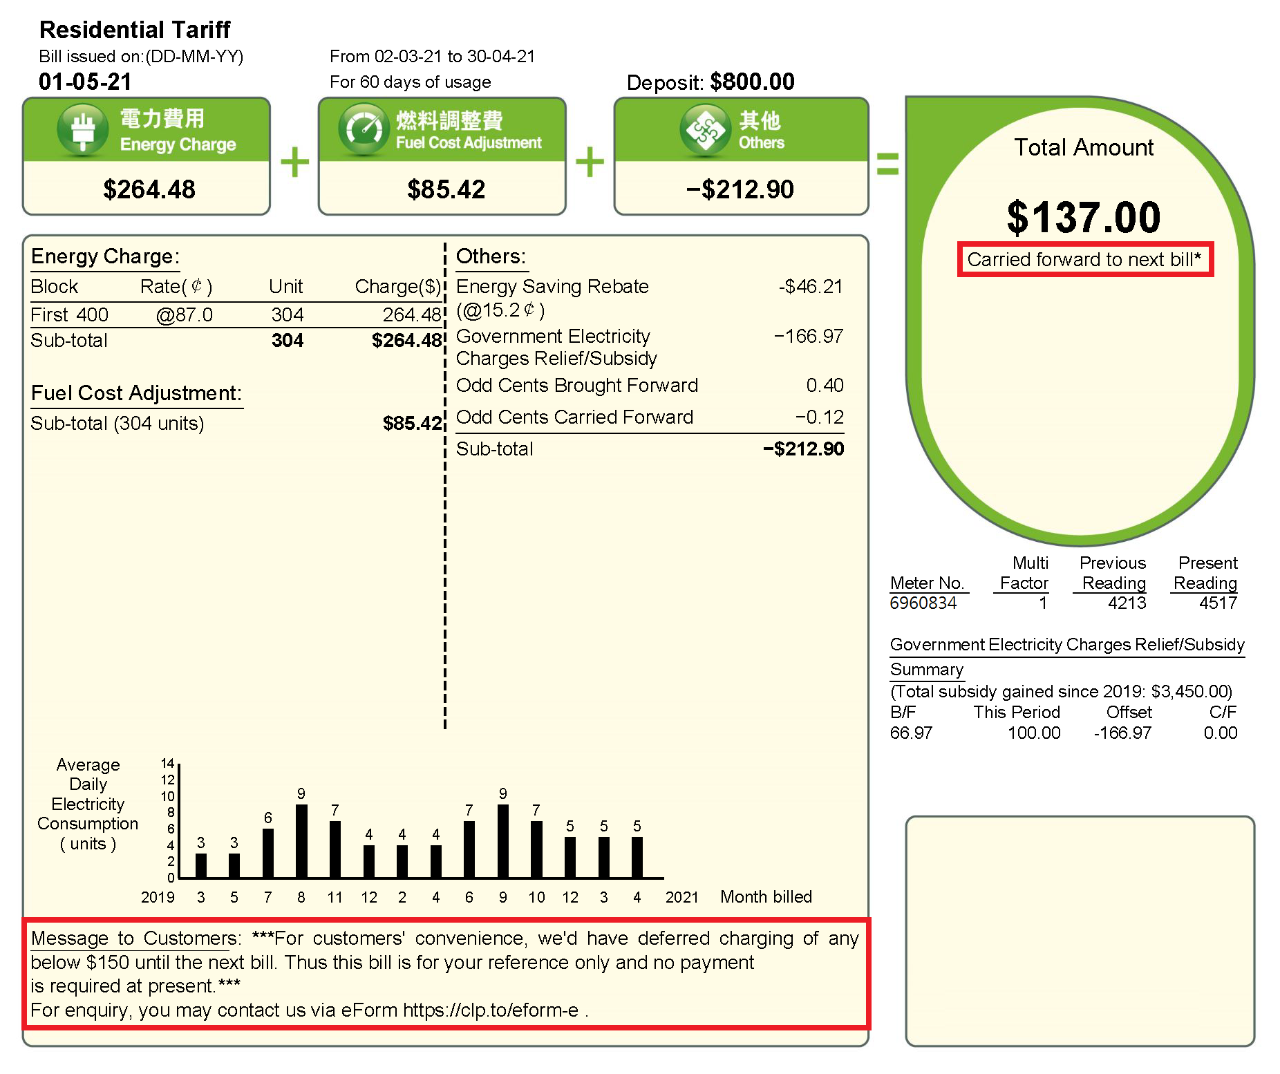Click the tallest bar for month 8
The width and height of the screenshot is (1280, 1074).
click(x=301, y=841)
